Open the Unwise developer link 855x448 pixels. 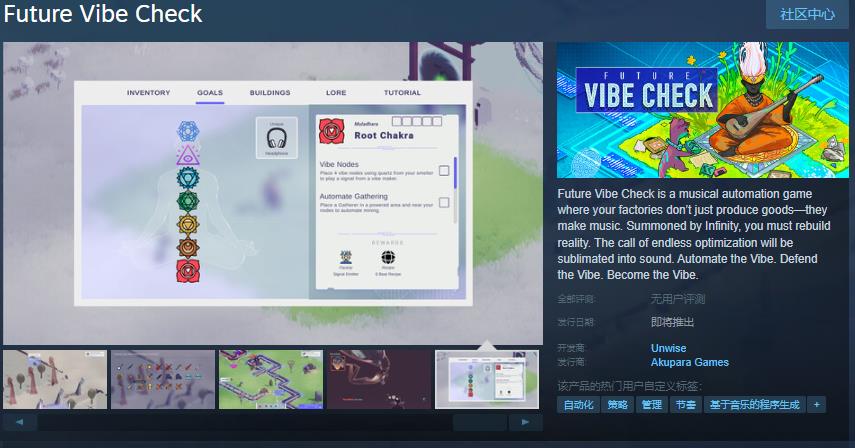[668, 348]
